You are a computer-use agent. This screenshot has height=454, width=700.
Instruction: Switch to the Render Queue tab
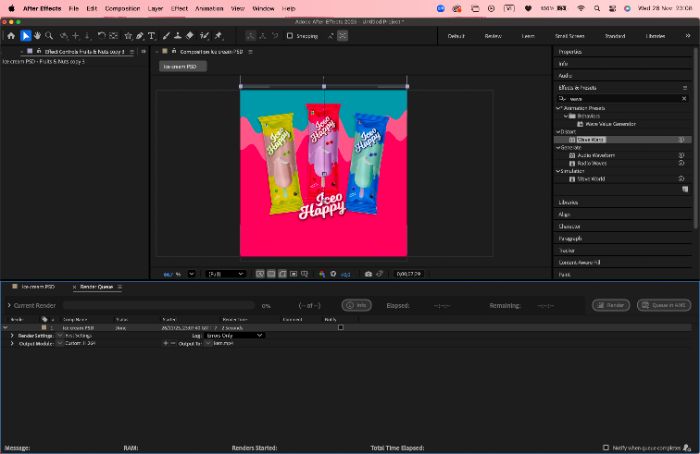coord(96,287)
